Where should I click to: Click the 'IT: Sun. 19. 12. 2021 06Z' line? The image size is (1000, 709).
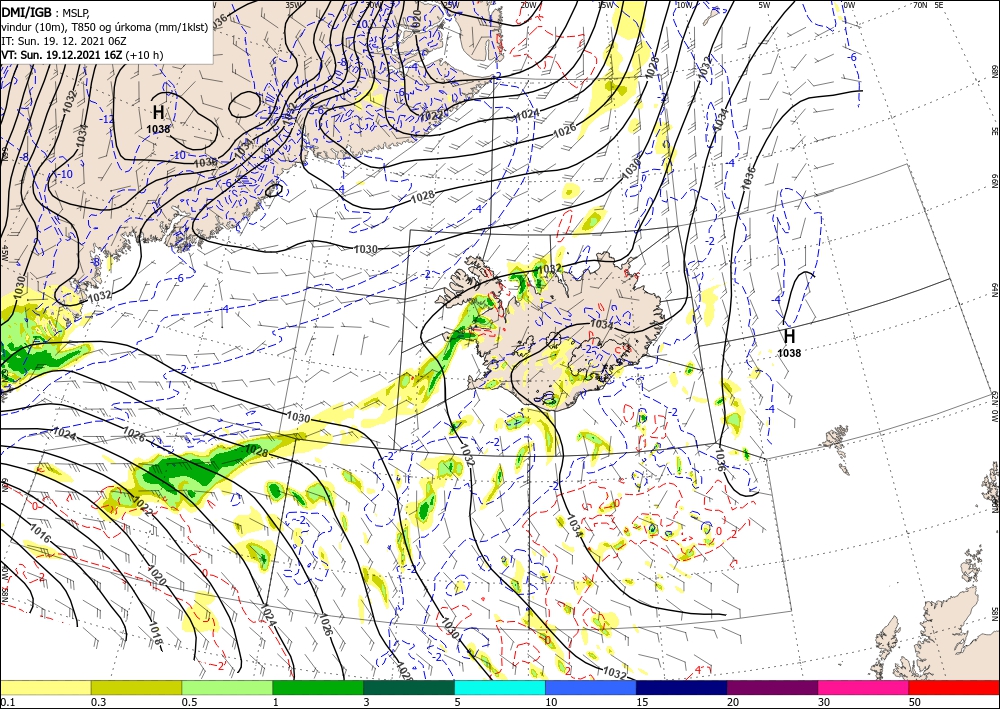coord(63,41)
